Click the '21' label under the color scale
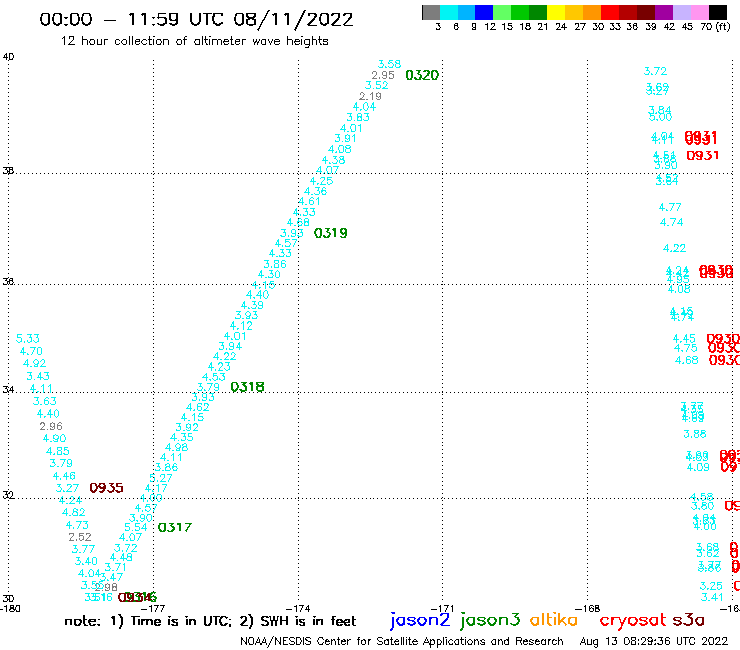The image size is (740, 650). pos(543,26)
